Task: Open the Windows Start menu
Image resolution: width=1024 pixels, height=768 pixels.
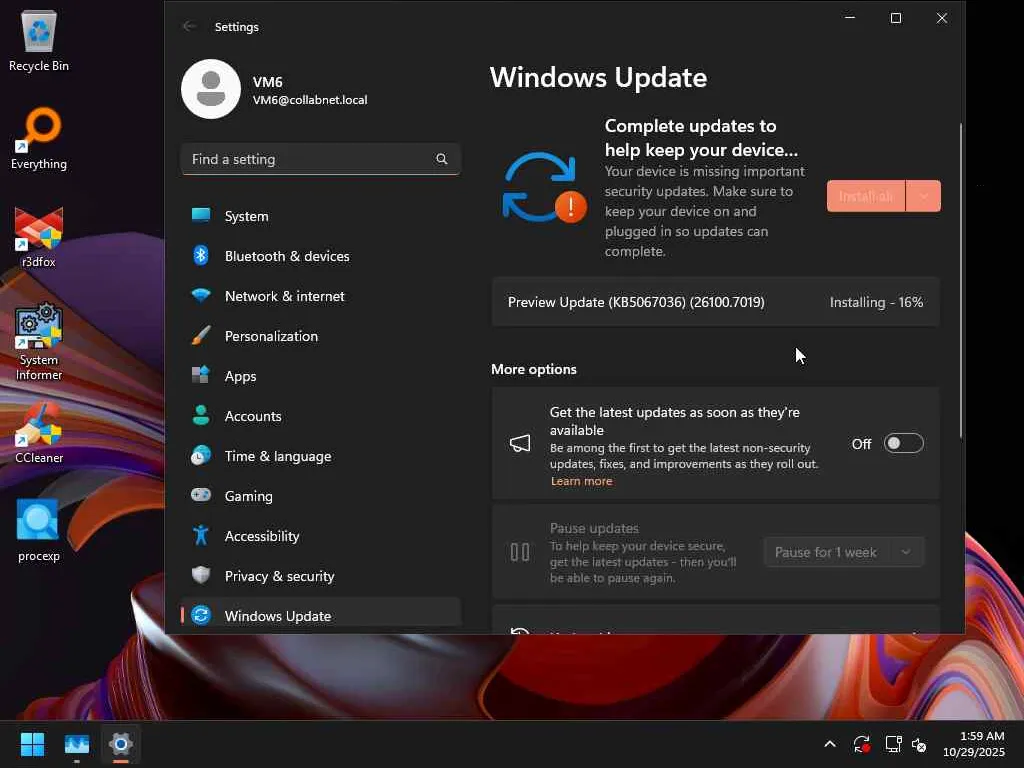Action: 32,743
